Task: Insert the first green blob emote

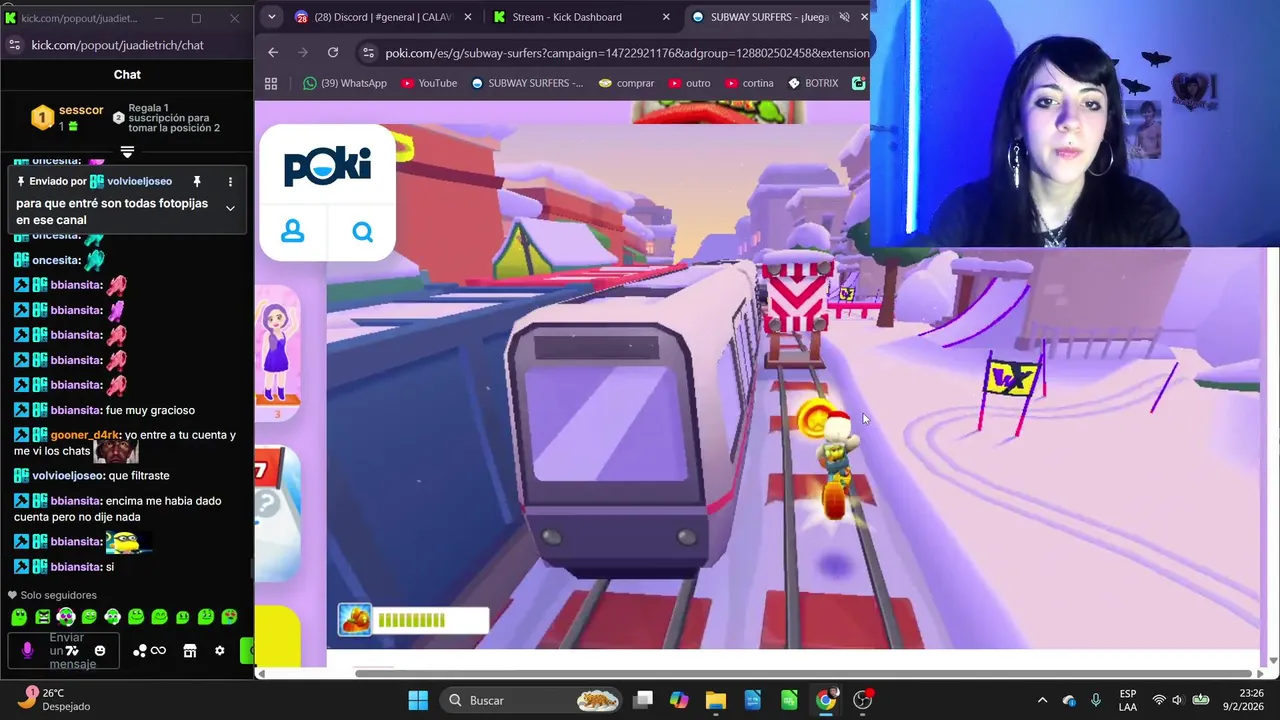Action: point(19,617)
